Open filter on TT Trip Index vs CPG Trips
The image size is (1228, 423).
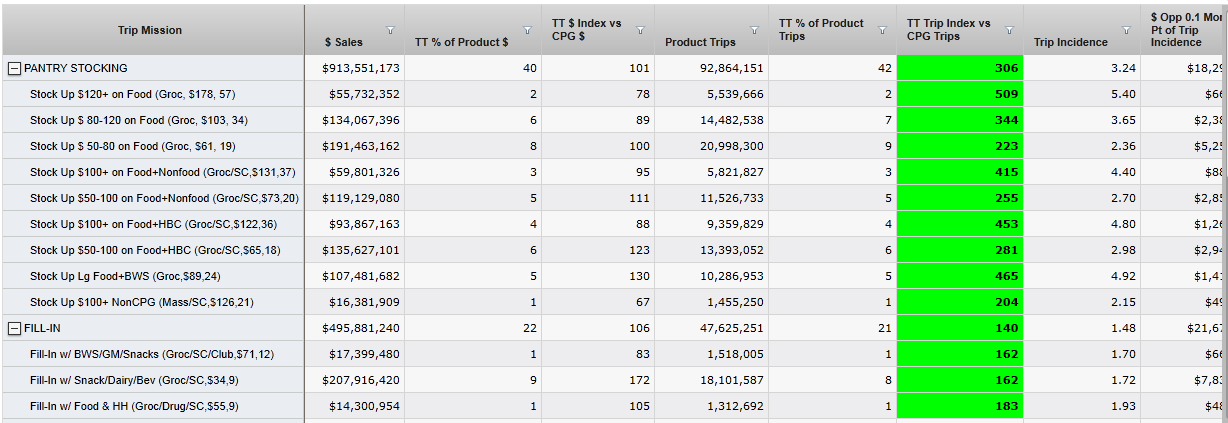[x=1010, y=29]
